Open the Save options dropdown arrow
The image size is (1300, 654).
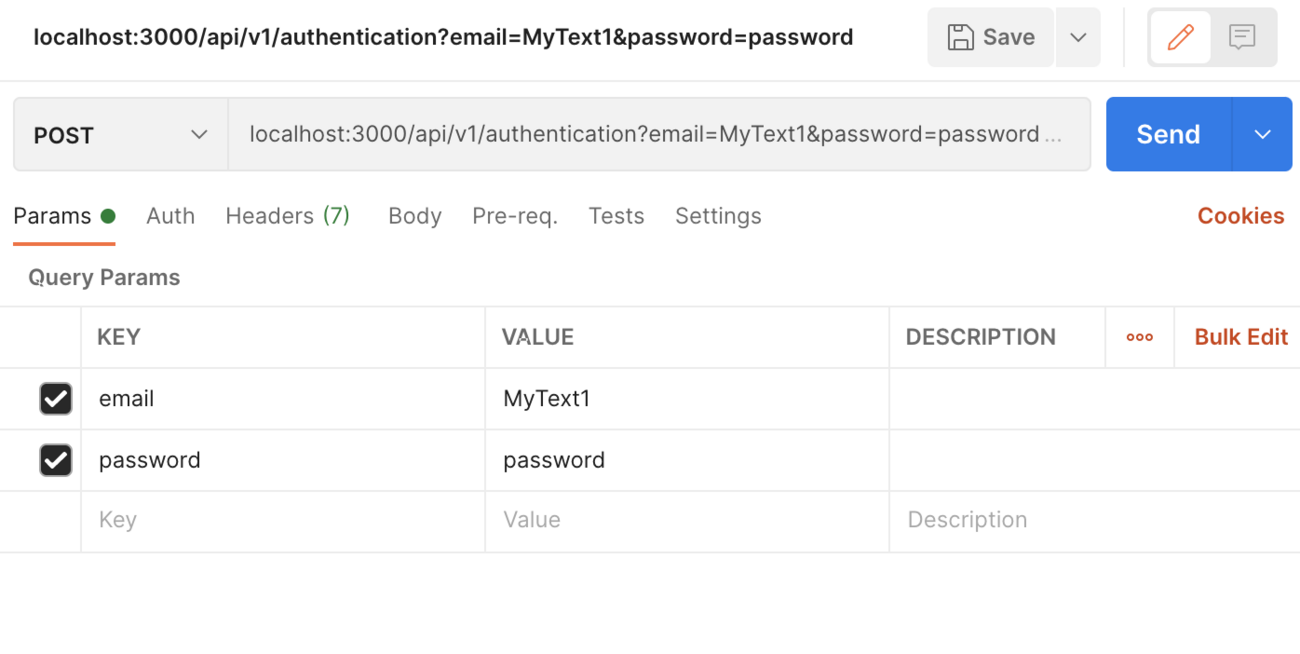click(1078, 38)
